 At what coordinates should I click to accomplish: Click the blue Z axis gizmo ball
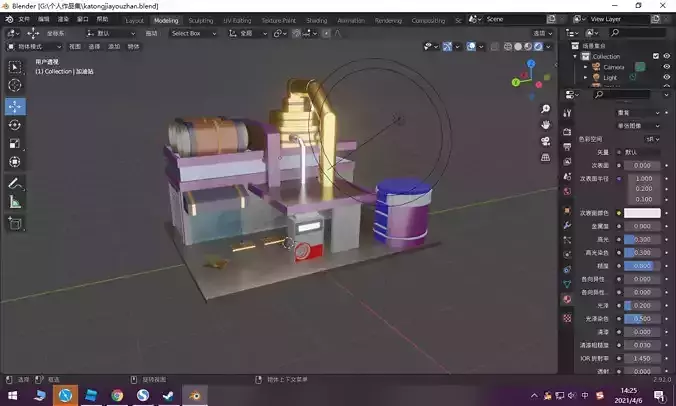coord(531,64)
